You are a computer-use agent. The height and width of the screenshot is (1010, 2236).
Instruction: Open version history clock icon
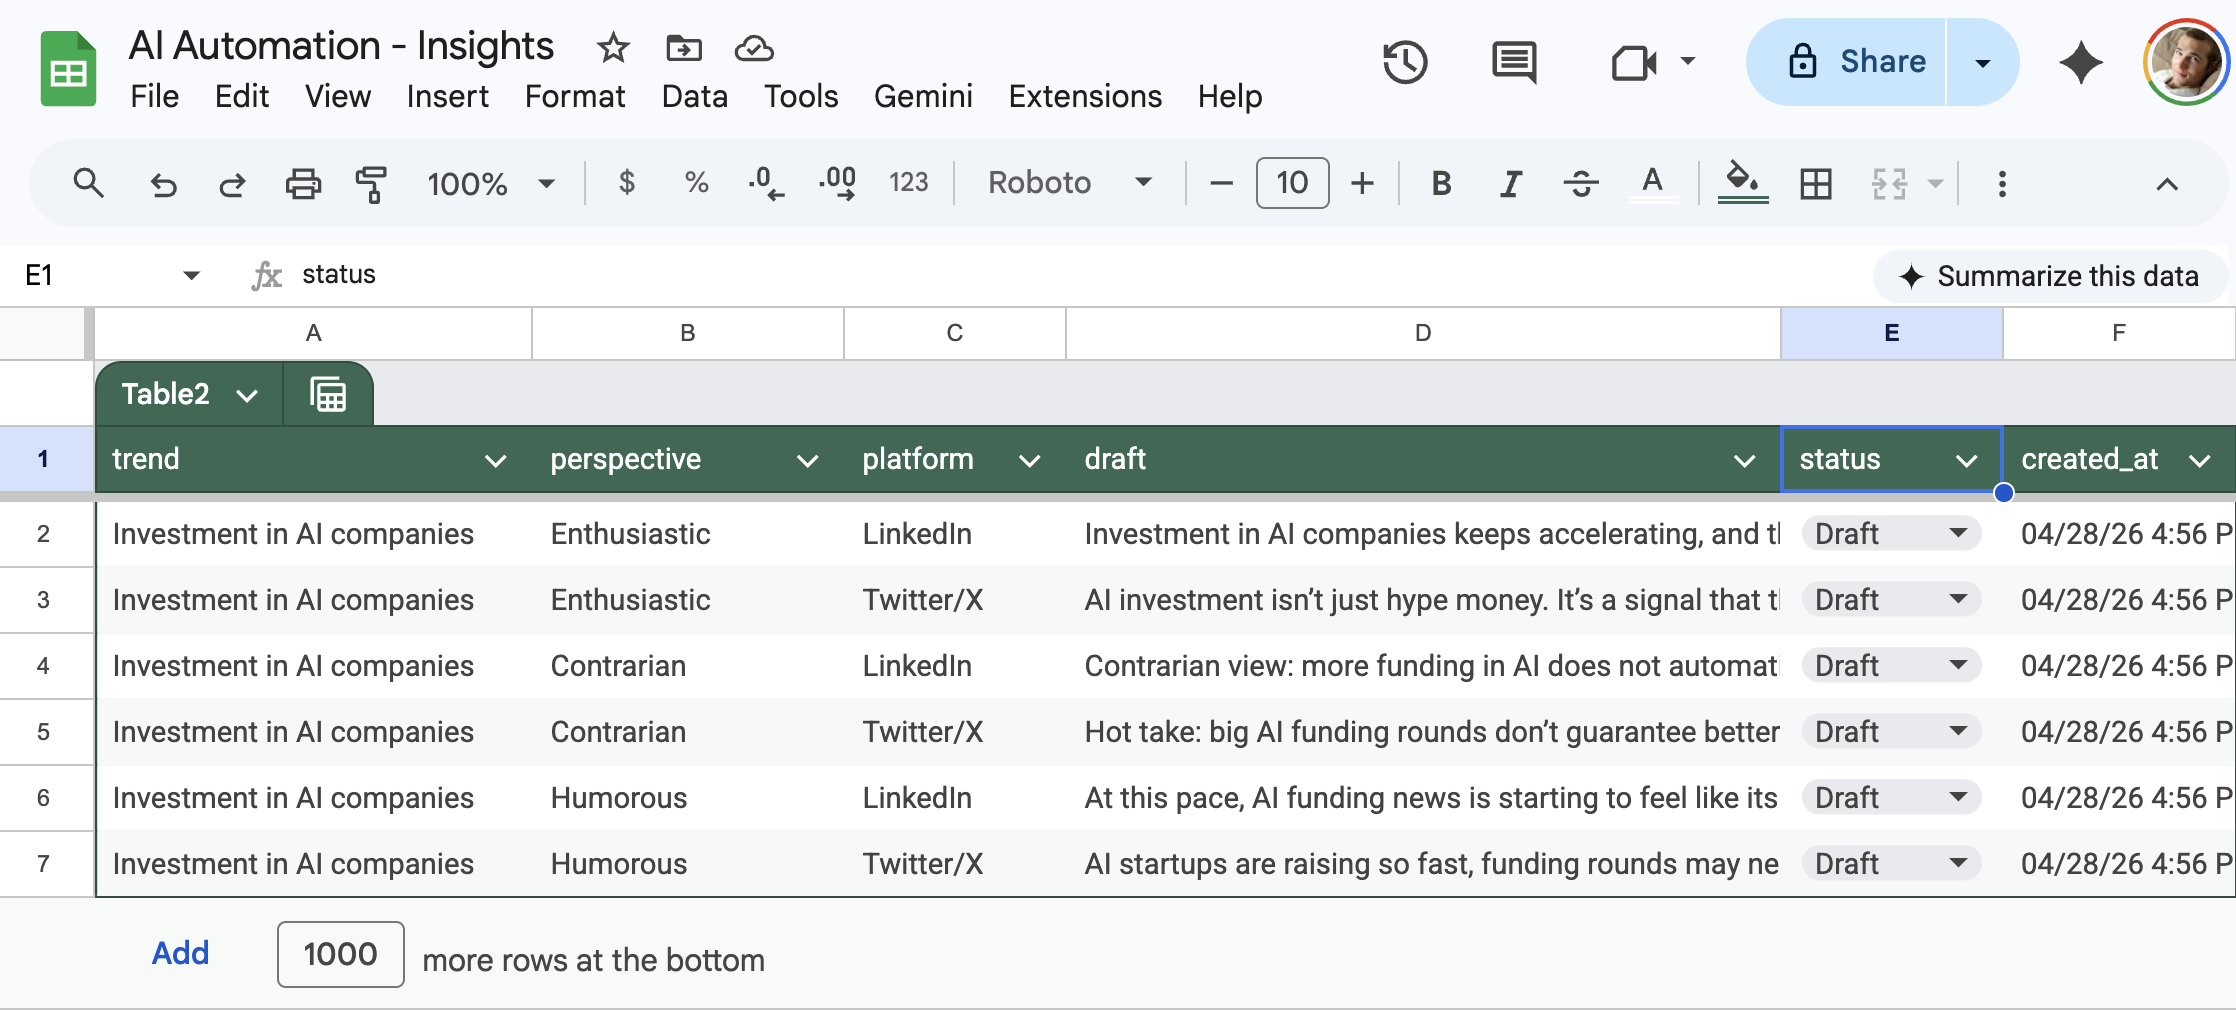(1405, 62)
